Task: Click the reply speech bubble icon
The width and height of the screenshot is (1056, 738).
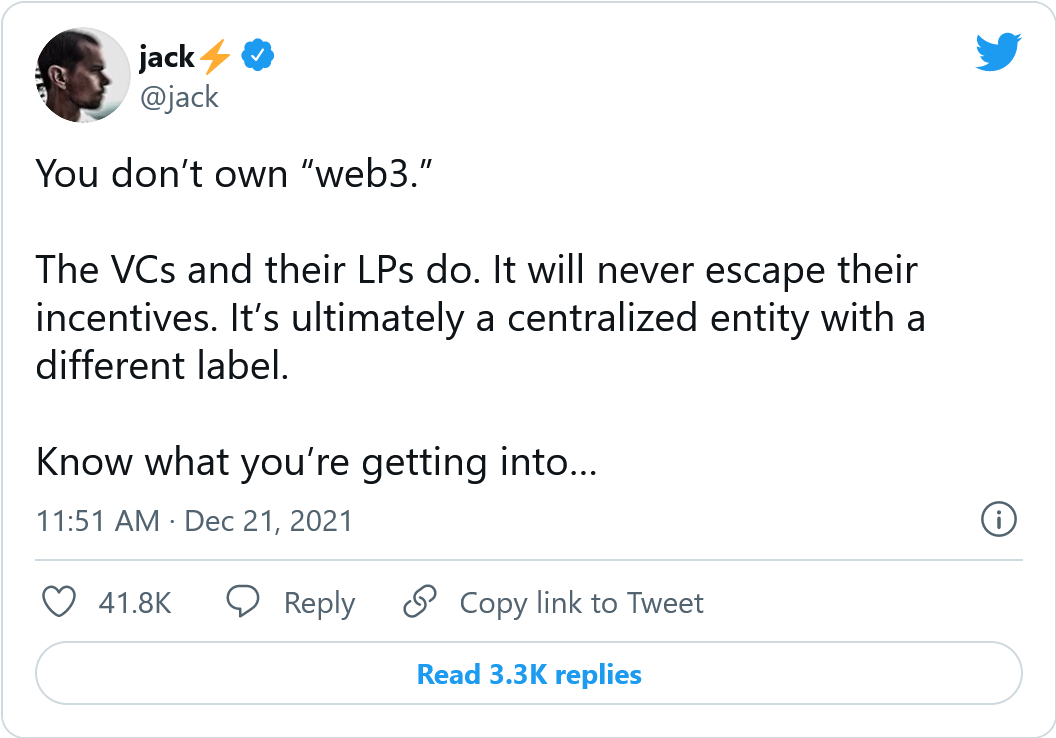Action: (243, 602)
